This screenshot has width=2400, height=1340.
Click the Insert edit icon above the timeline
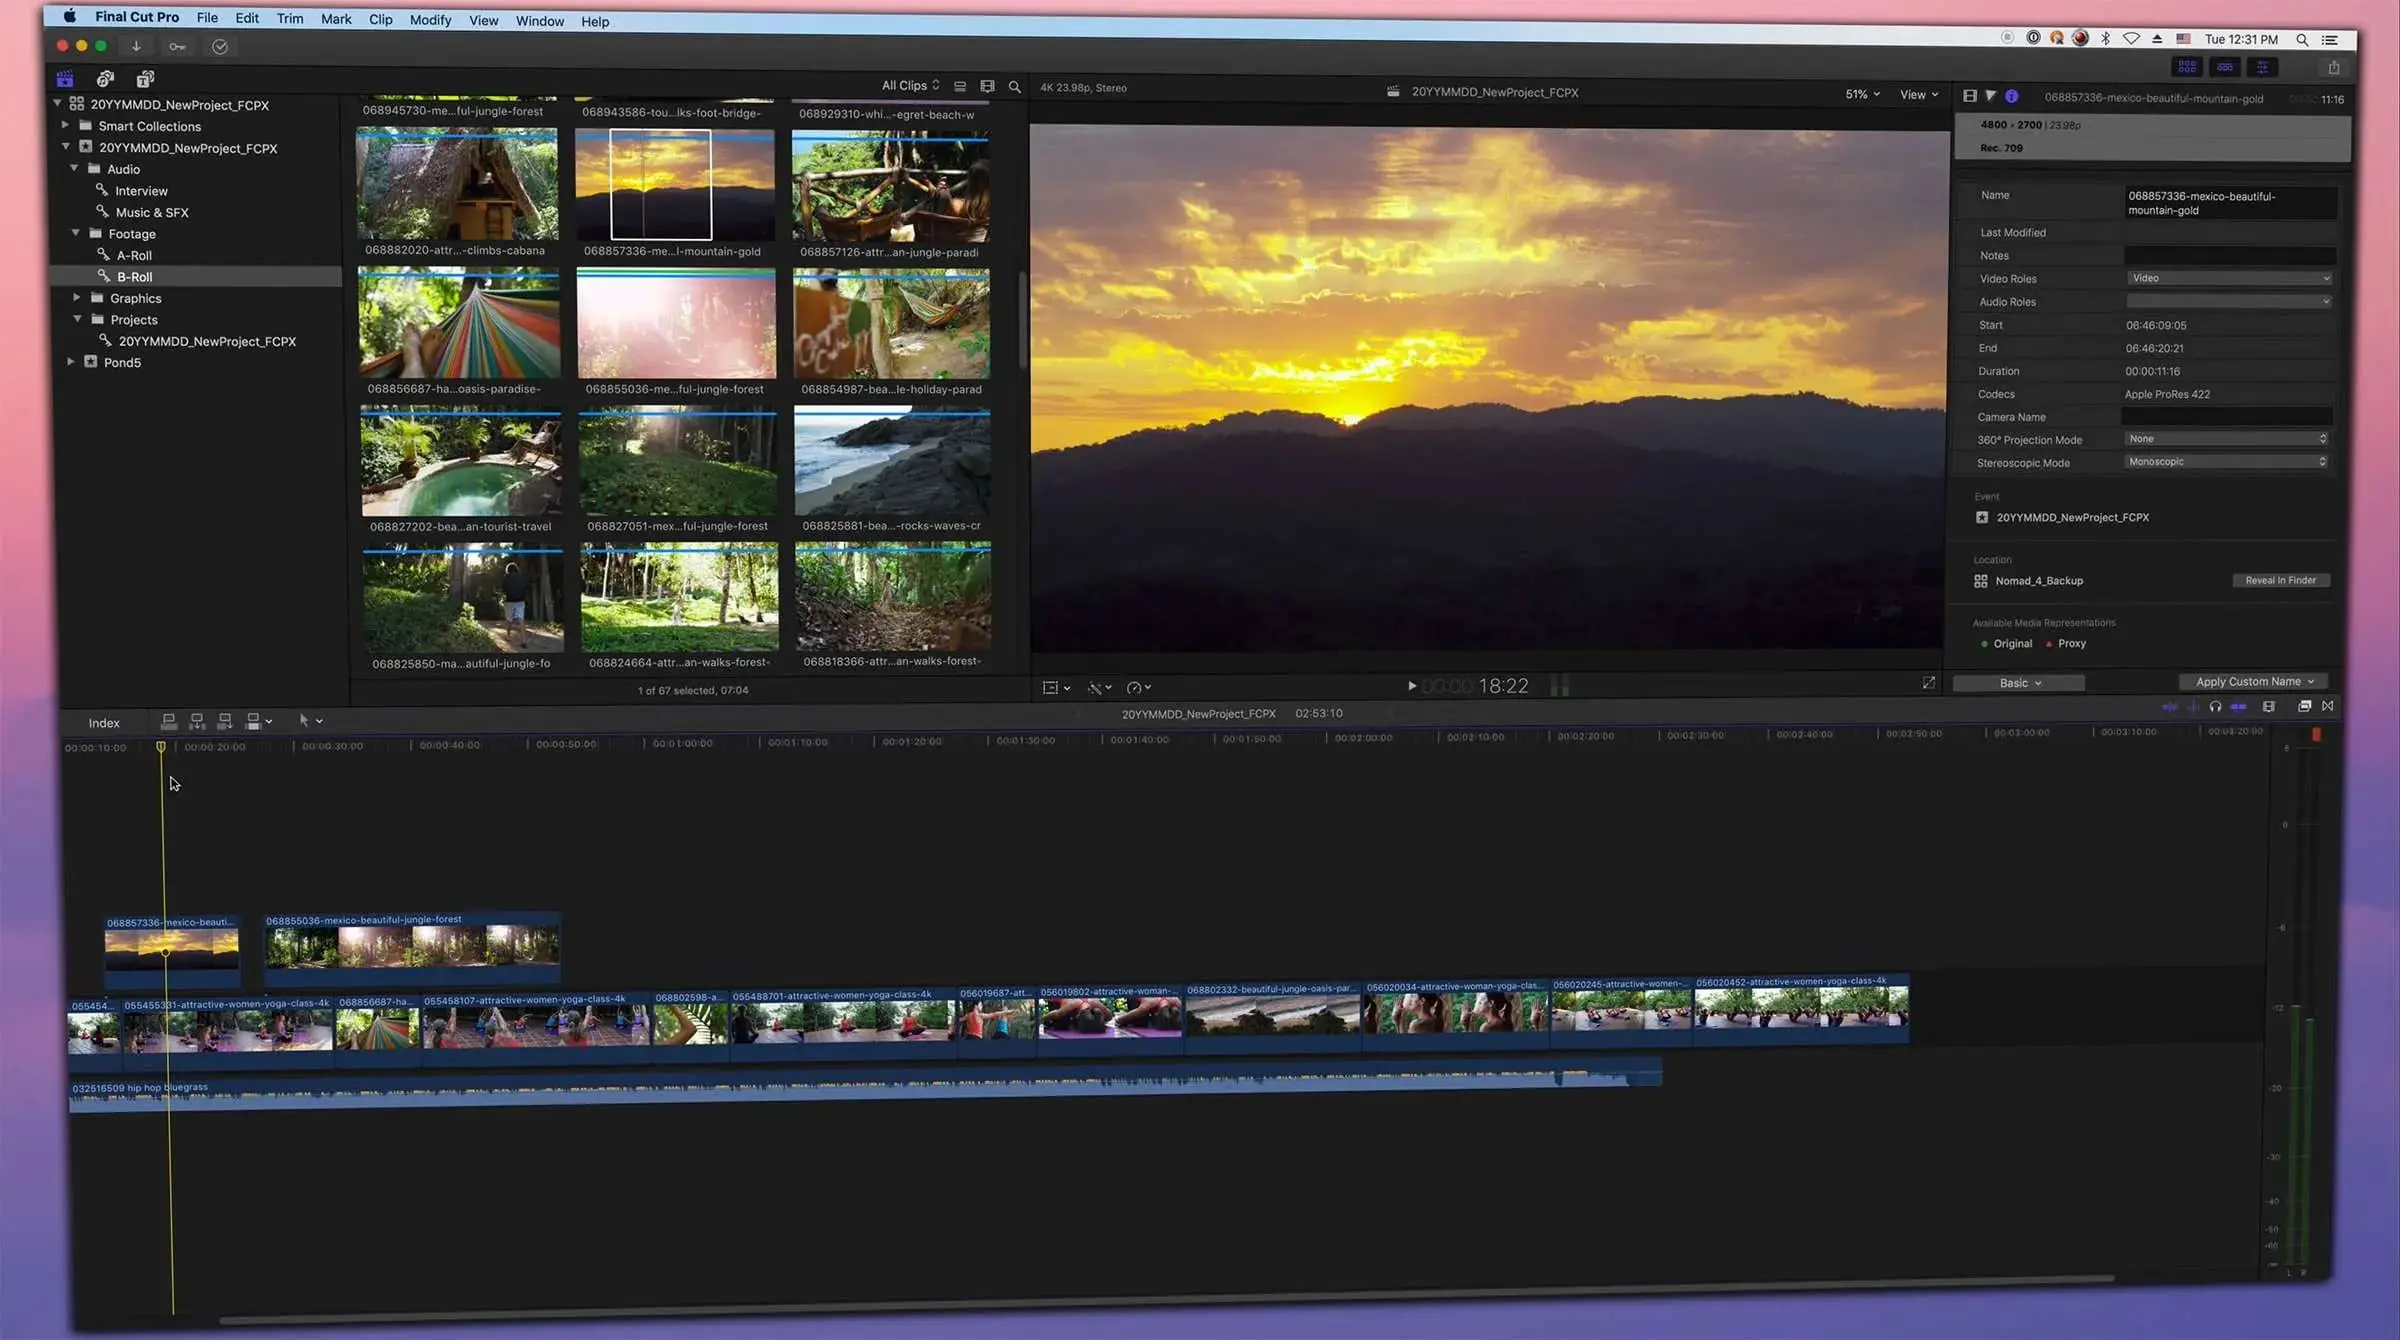(x=196, y=721)
